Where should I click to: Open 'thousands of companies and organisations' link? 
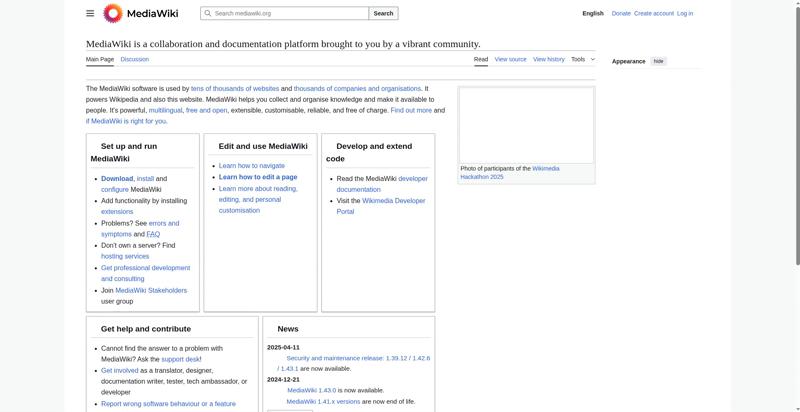(357, 89)
